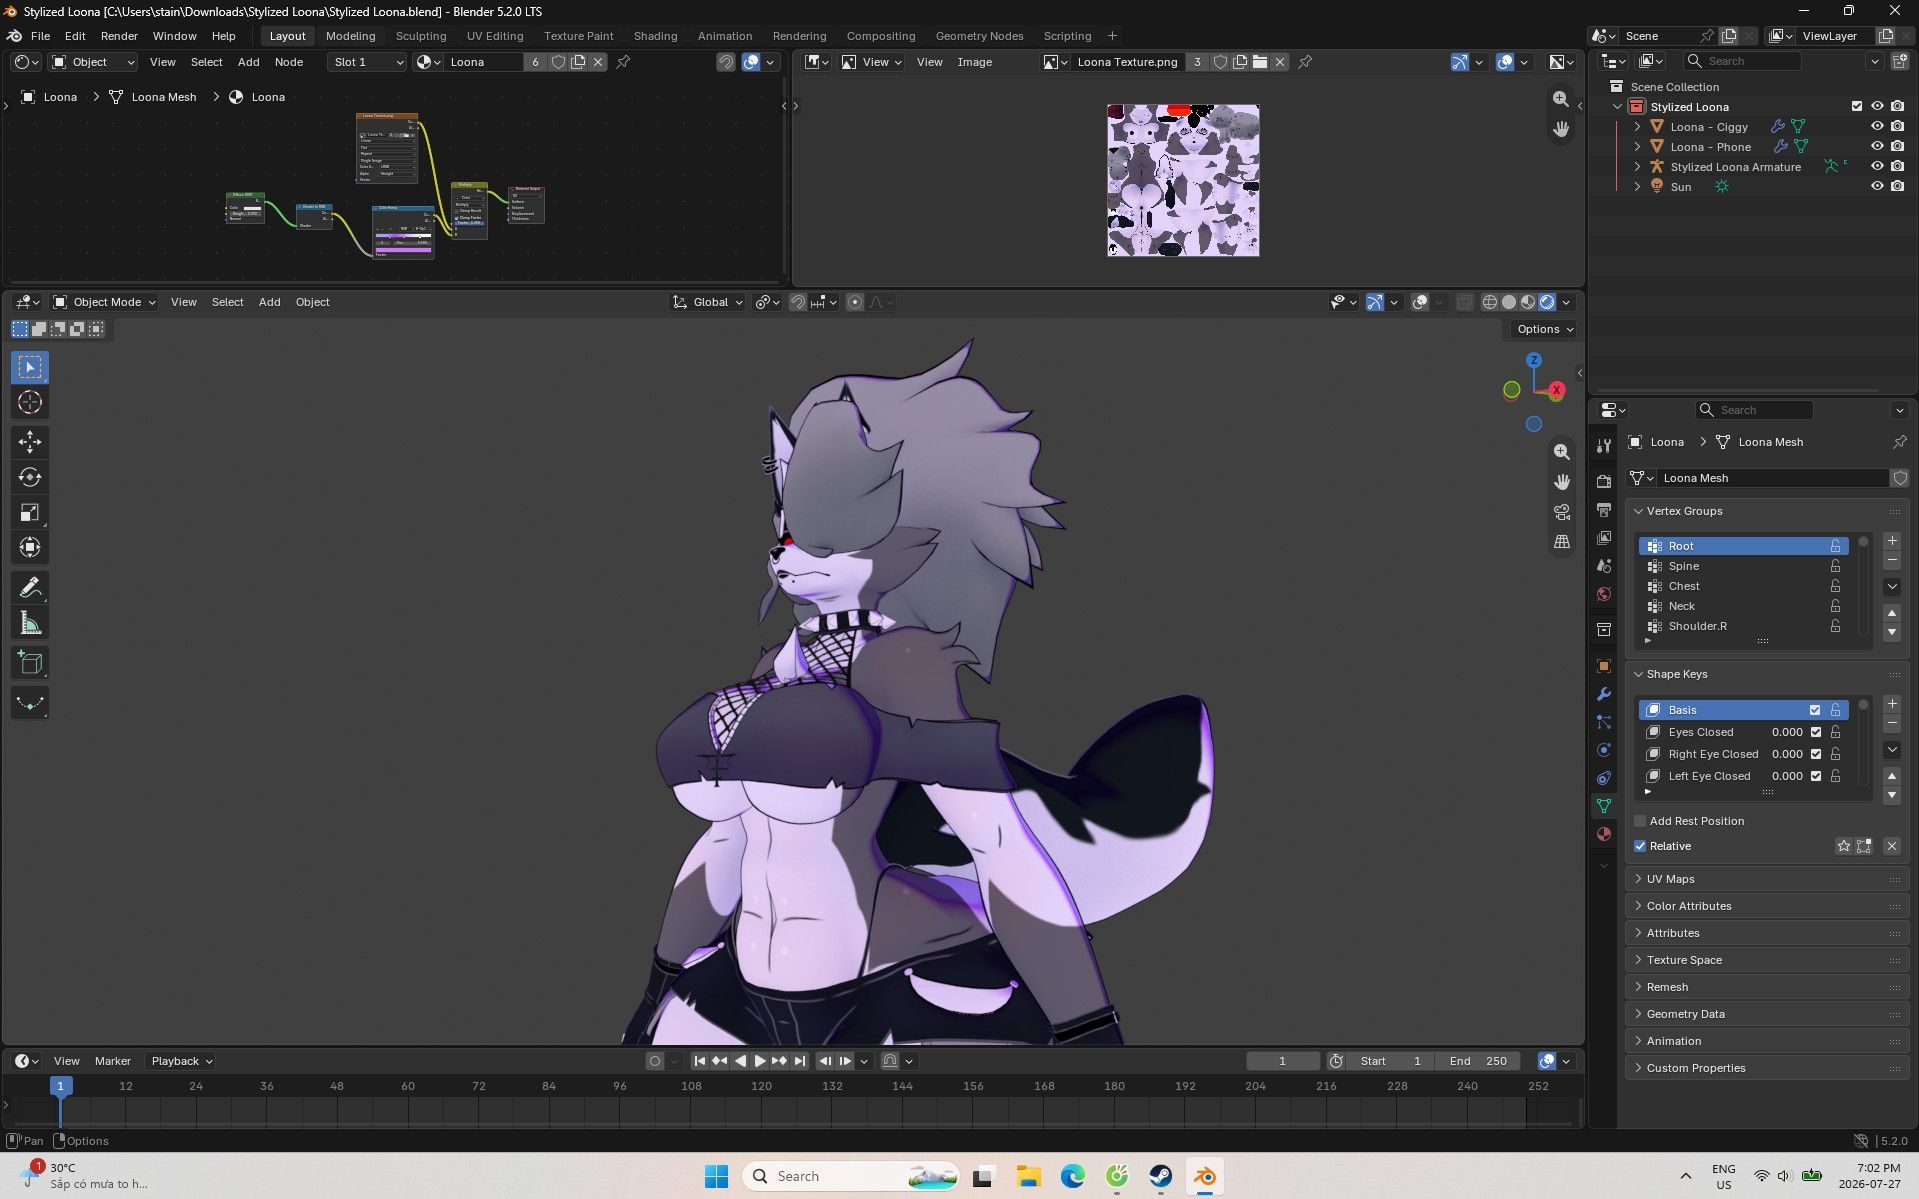Activate the Move tool

(x=30, y=442)
